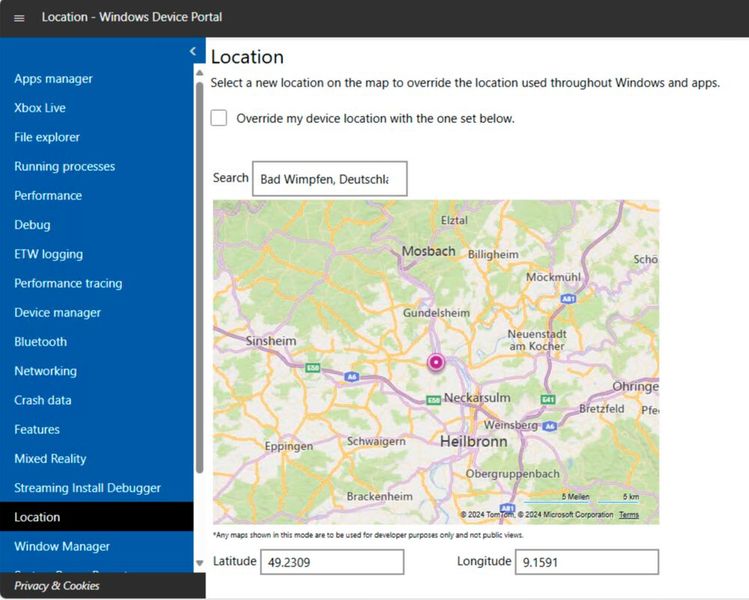The image size is (749, 600).
Task: Click Mosbach label on the map
Action: [428, 251]
